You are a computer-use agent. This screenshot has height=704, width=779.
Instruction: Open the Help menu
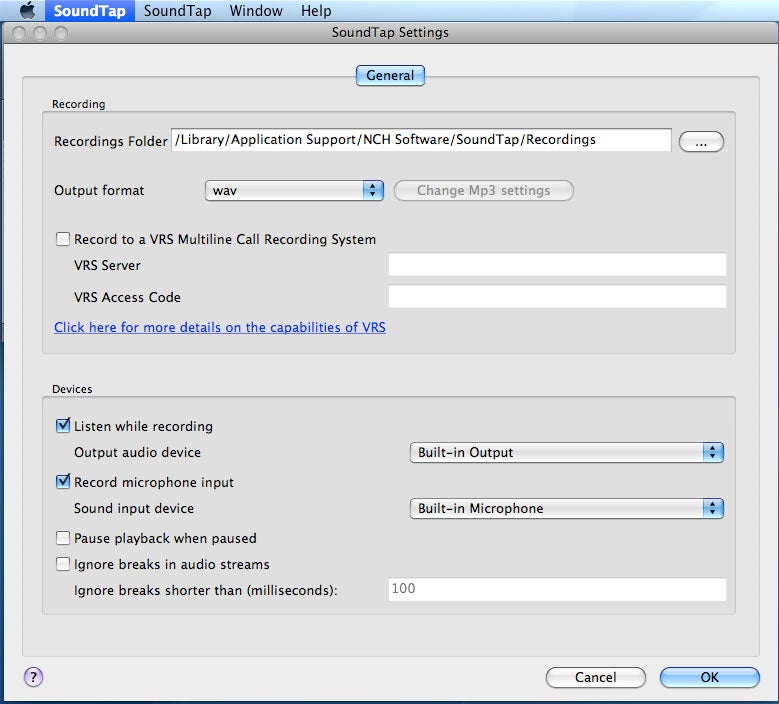316,10
